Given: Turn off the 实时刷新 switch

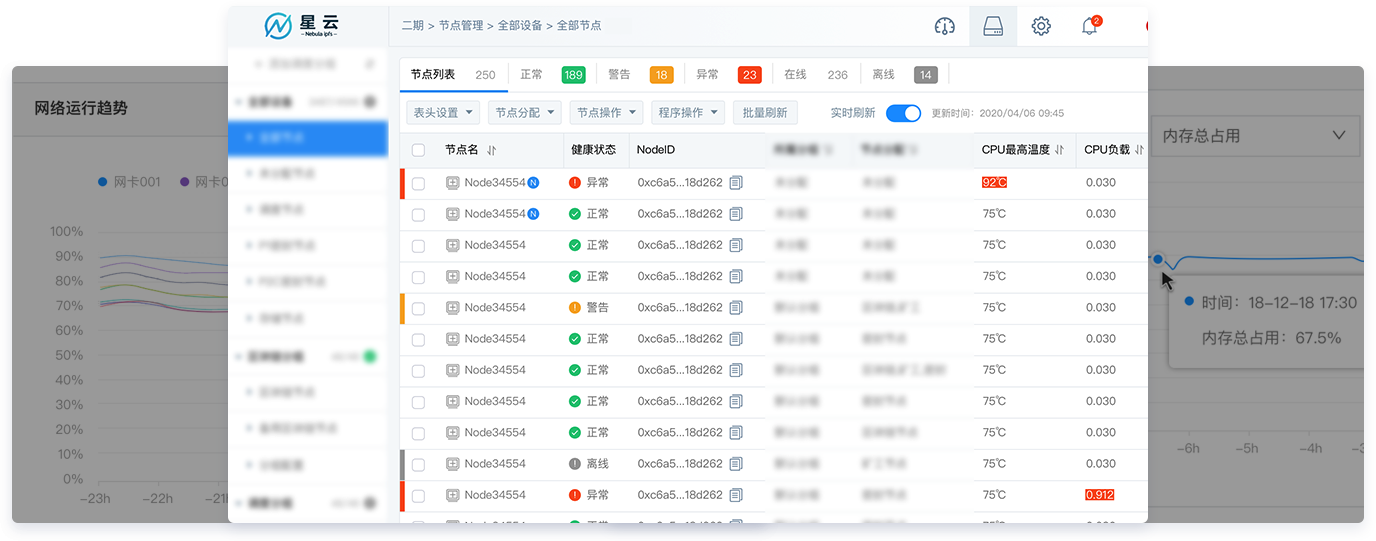Looking at the screenshot, I should tap(903, 113).
